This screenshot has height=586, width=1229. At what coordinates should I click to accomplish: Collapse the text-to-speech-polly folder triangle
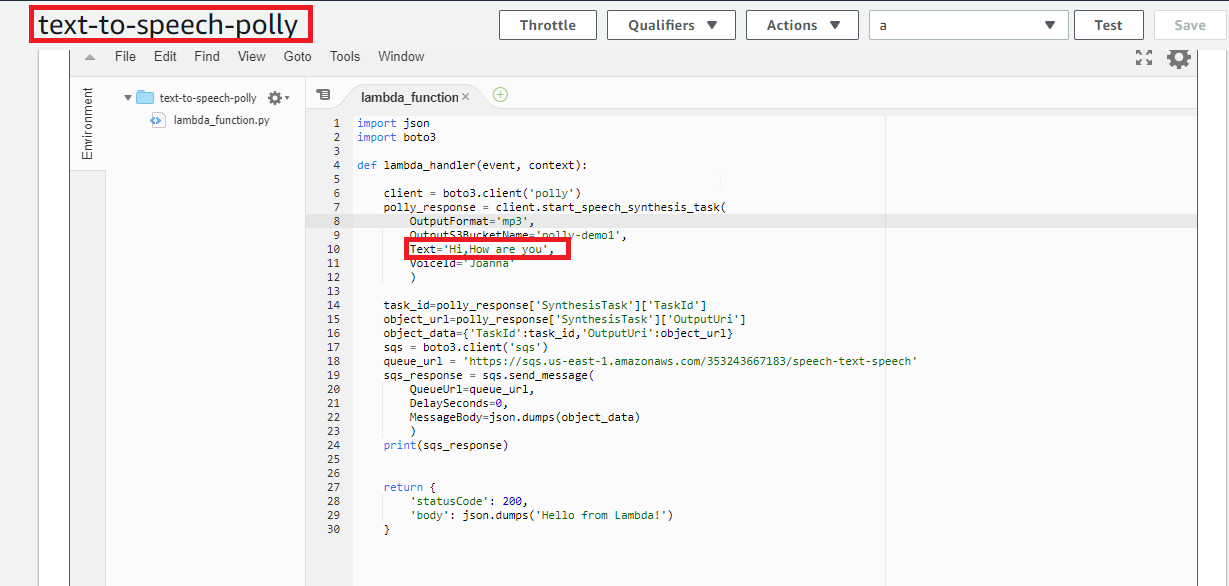point(128,98)
